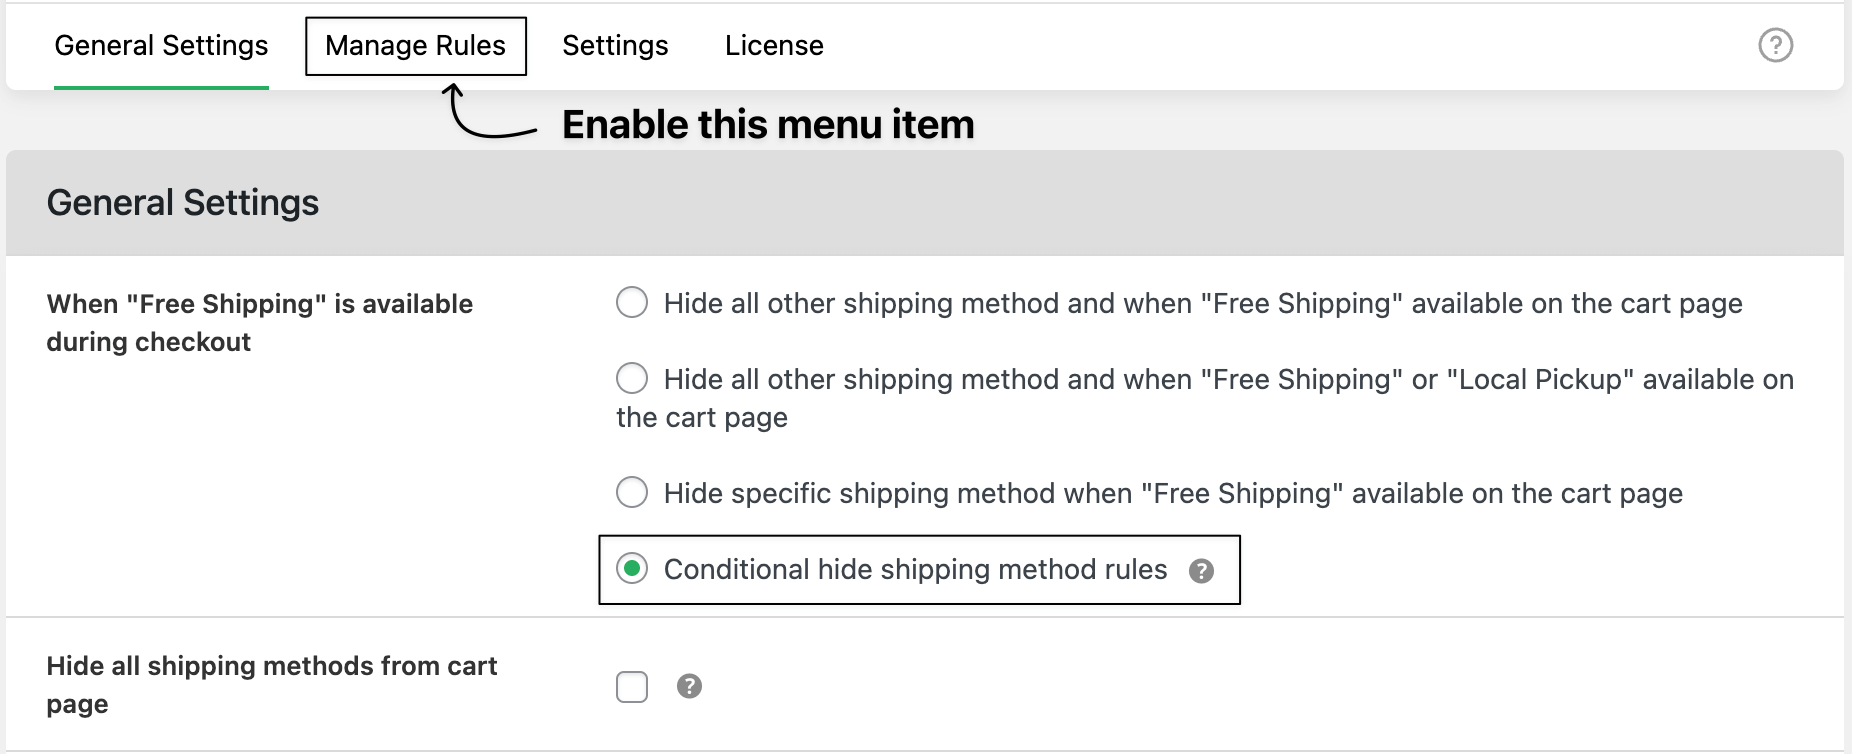Choose hide all other shipping method option

(631, 302)
